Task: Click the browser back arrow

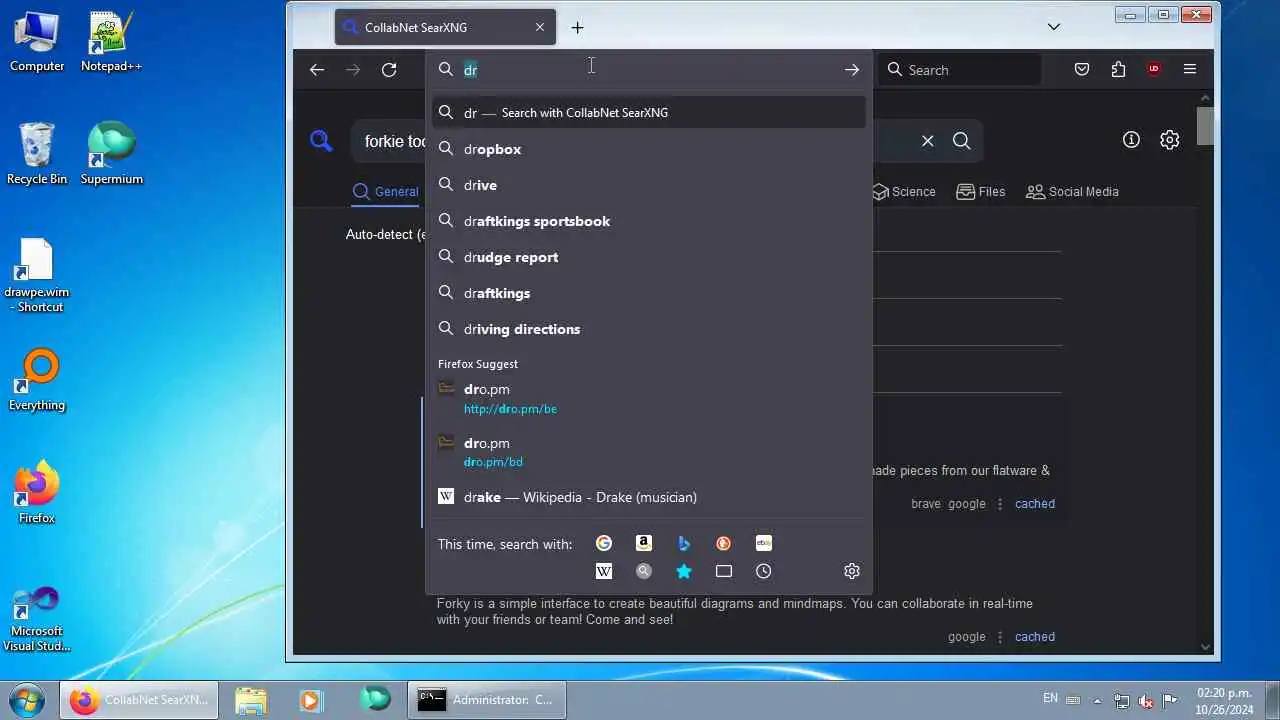Action: (x=317, y=70)
